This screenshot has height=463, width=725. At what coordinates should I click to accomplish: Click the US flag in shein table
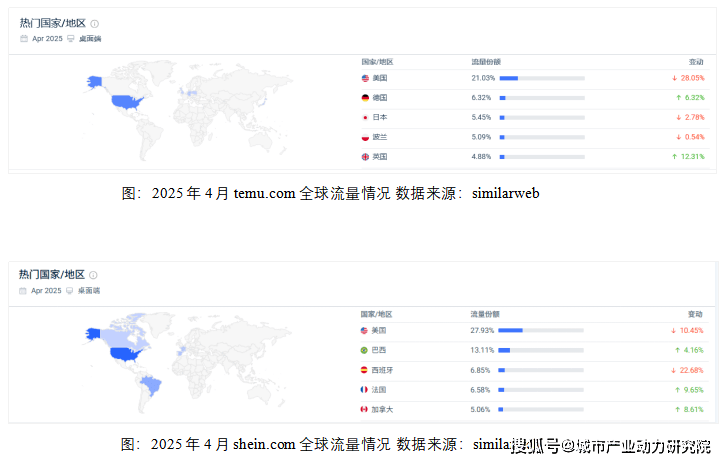(364, 330)
